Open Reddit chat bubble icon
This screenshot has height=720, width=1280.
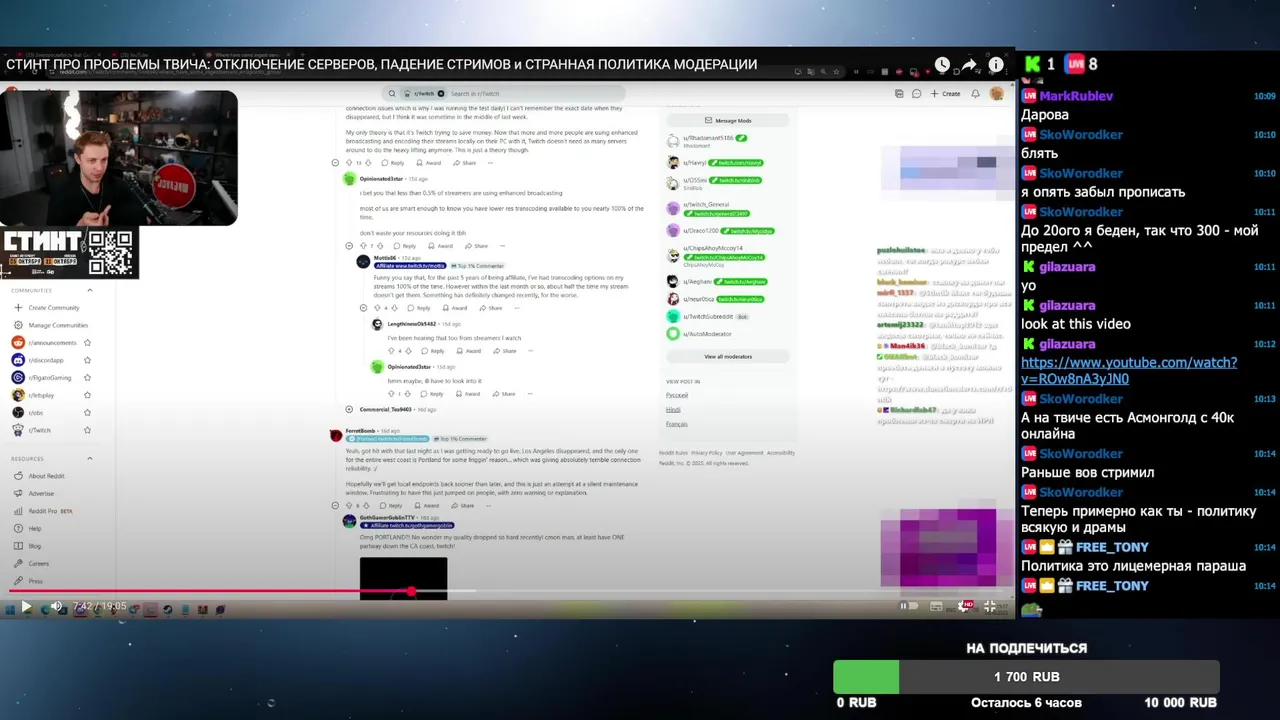point(916,93)
